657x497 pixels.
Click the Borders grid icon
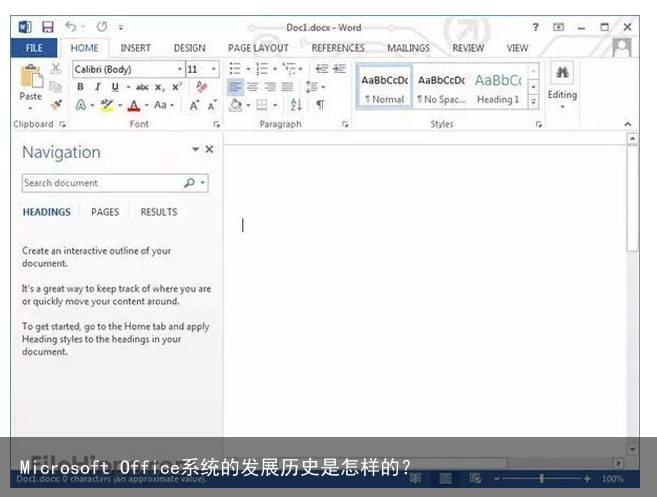coord(262,105)
